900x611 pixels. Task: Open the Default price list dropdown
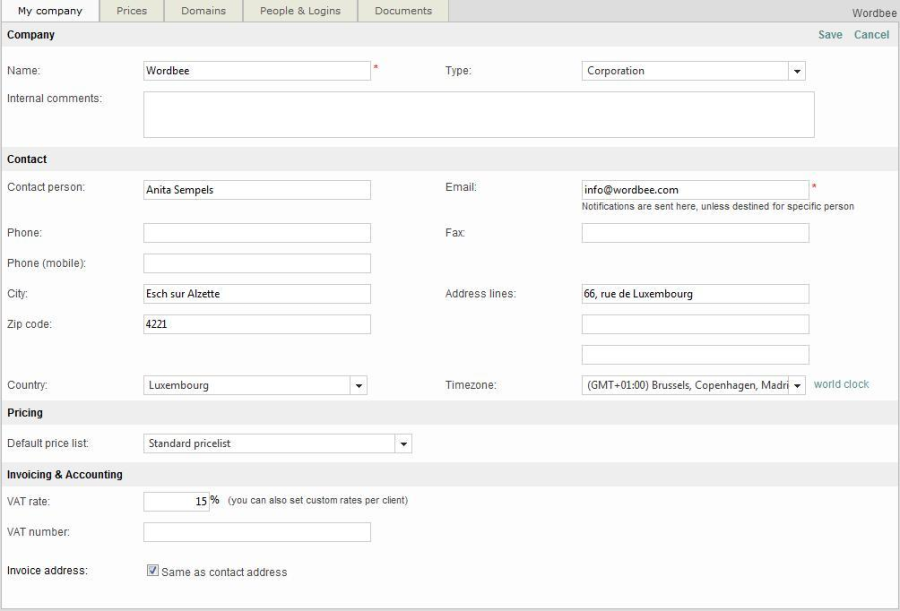tap(403, 443)
